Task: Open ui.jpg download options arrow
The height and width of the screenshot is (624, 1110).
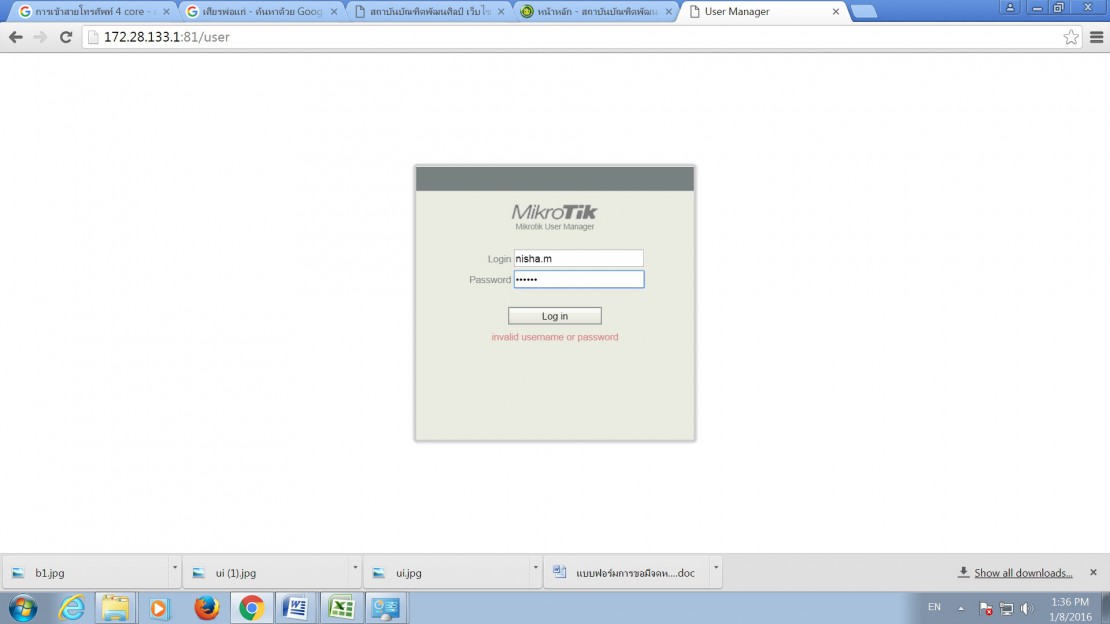Action: (535, 568)
